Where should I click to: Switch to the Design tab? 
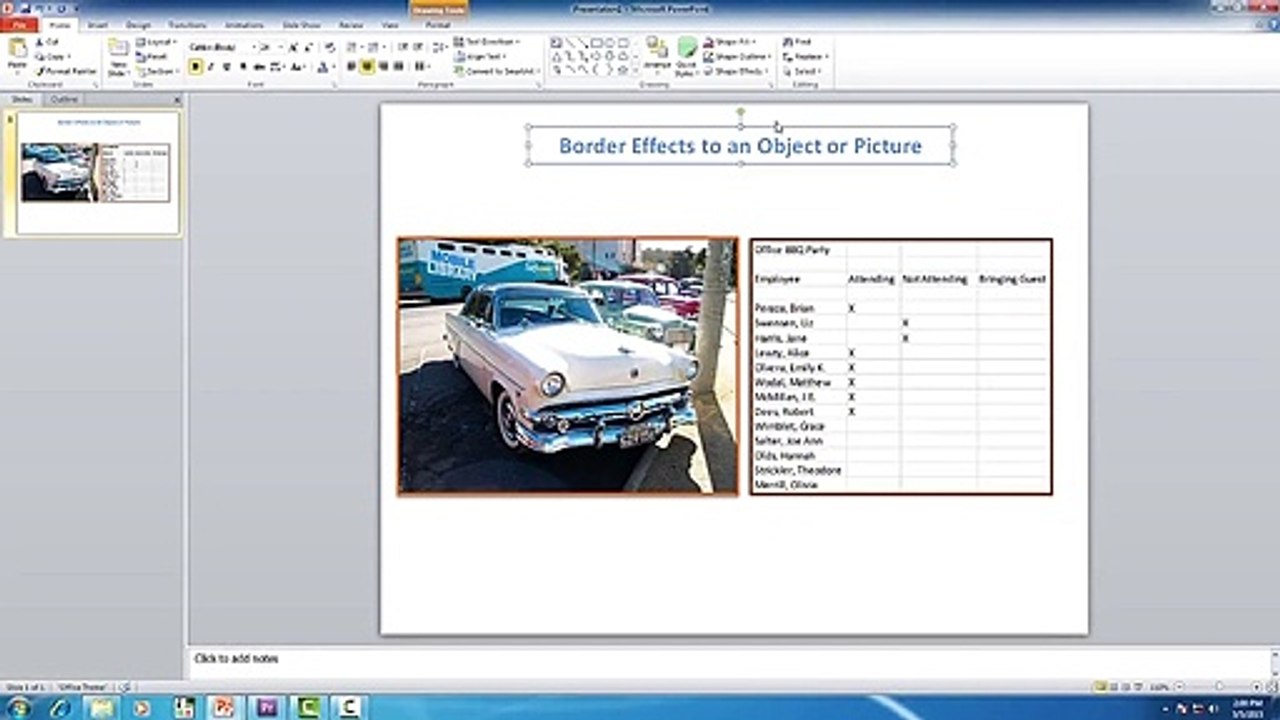pyautogui.click(x=138, y=25)
